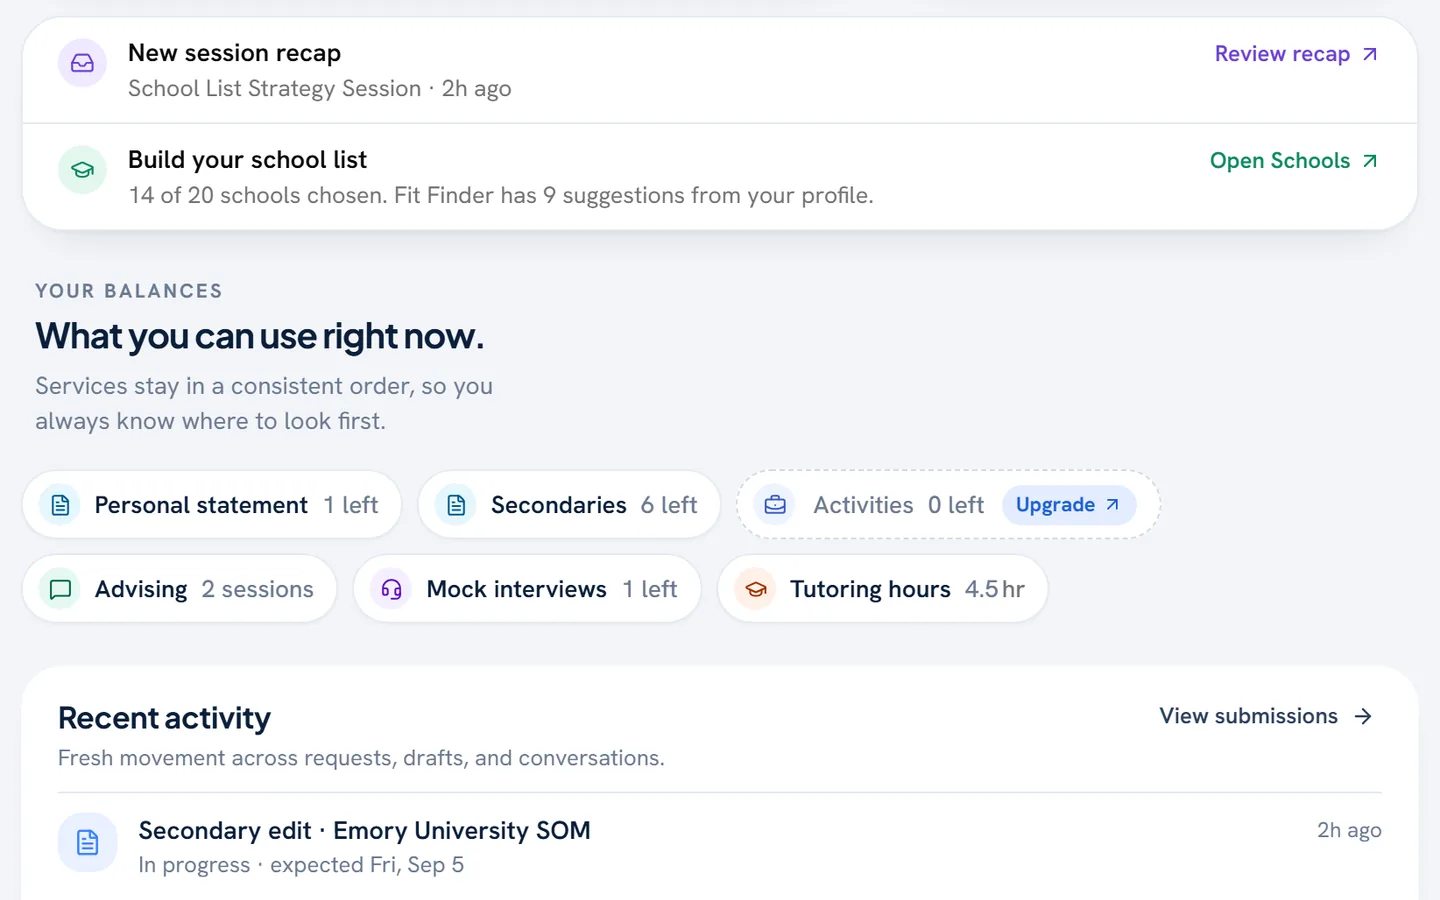Upgrade the Activities balance
The height and width of the screenshot is (900, 1440).
[1068, 505]
